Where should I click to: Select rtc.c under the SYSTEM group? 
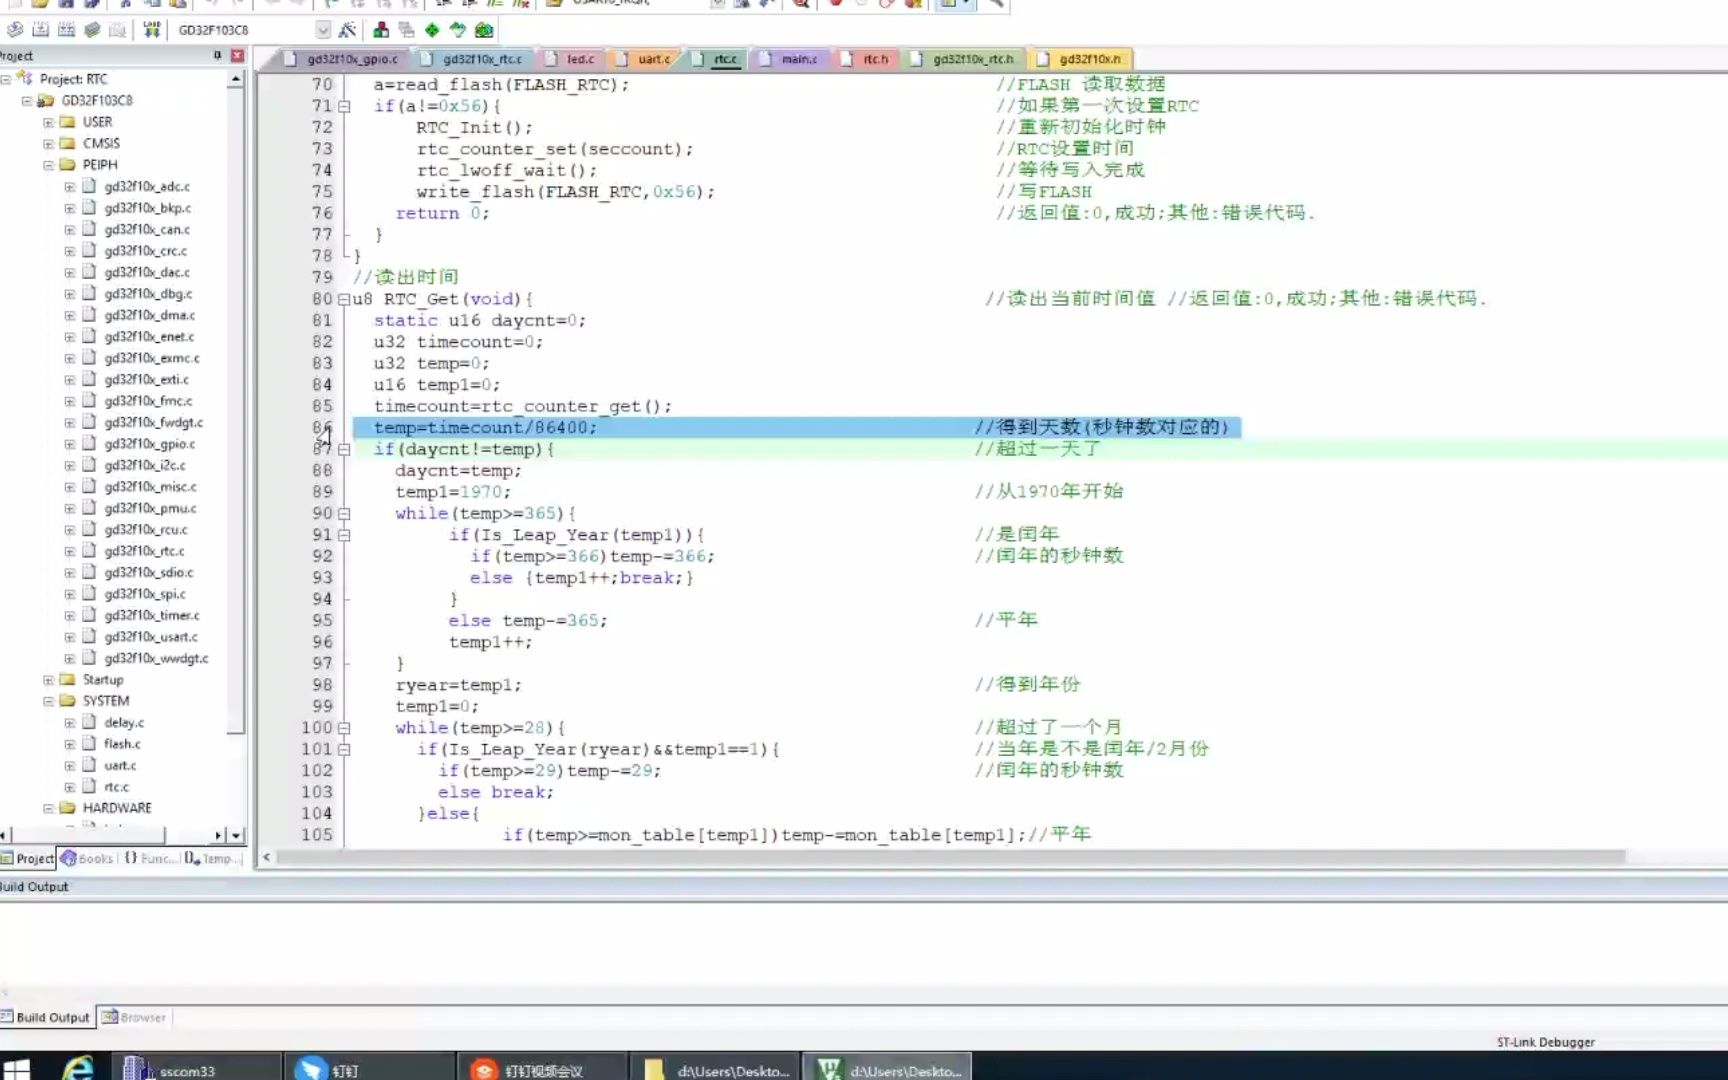click(x=118, y=786)
